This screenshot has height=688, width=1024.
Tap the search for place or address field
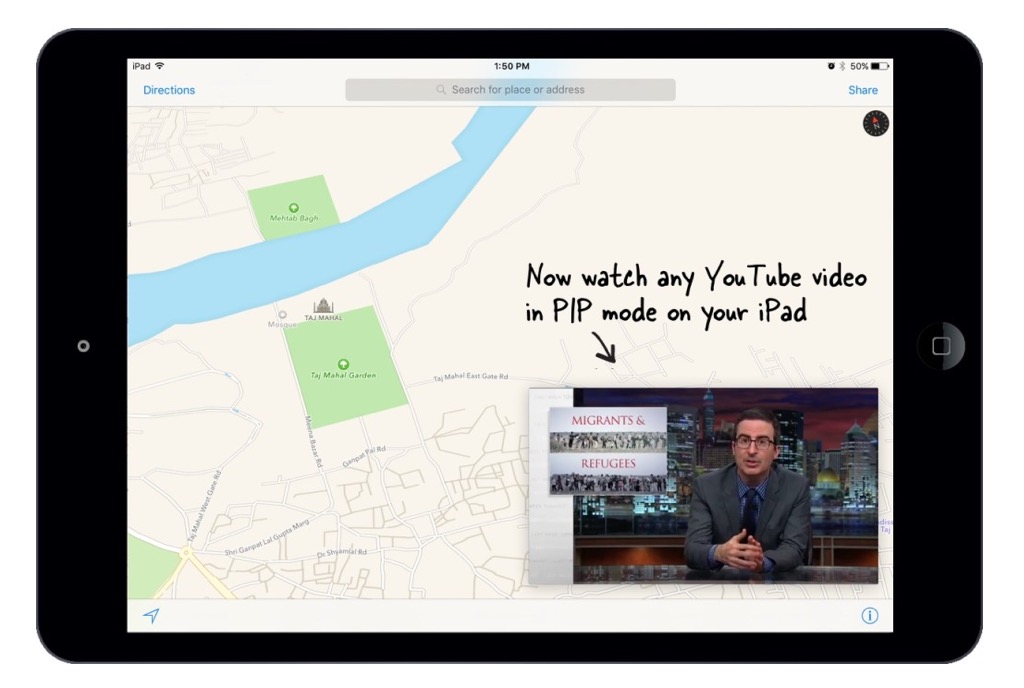click(510, 90)
